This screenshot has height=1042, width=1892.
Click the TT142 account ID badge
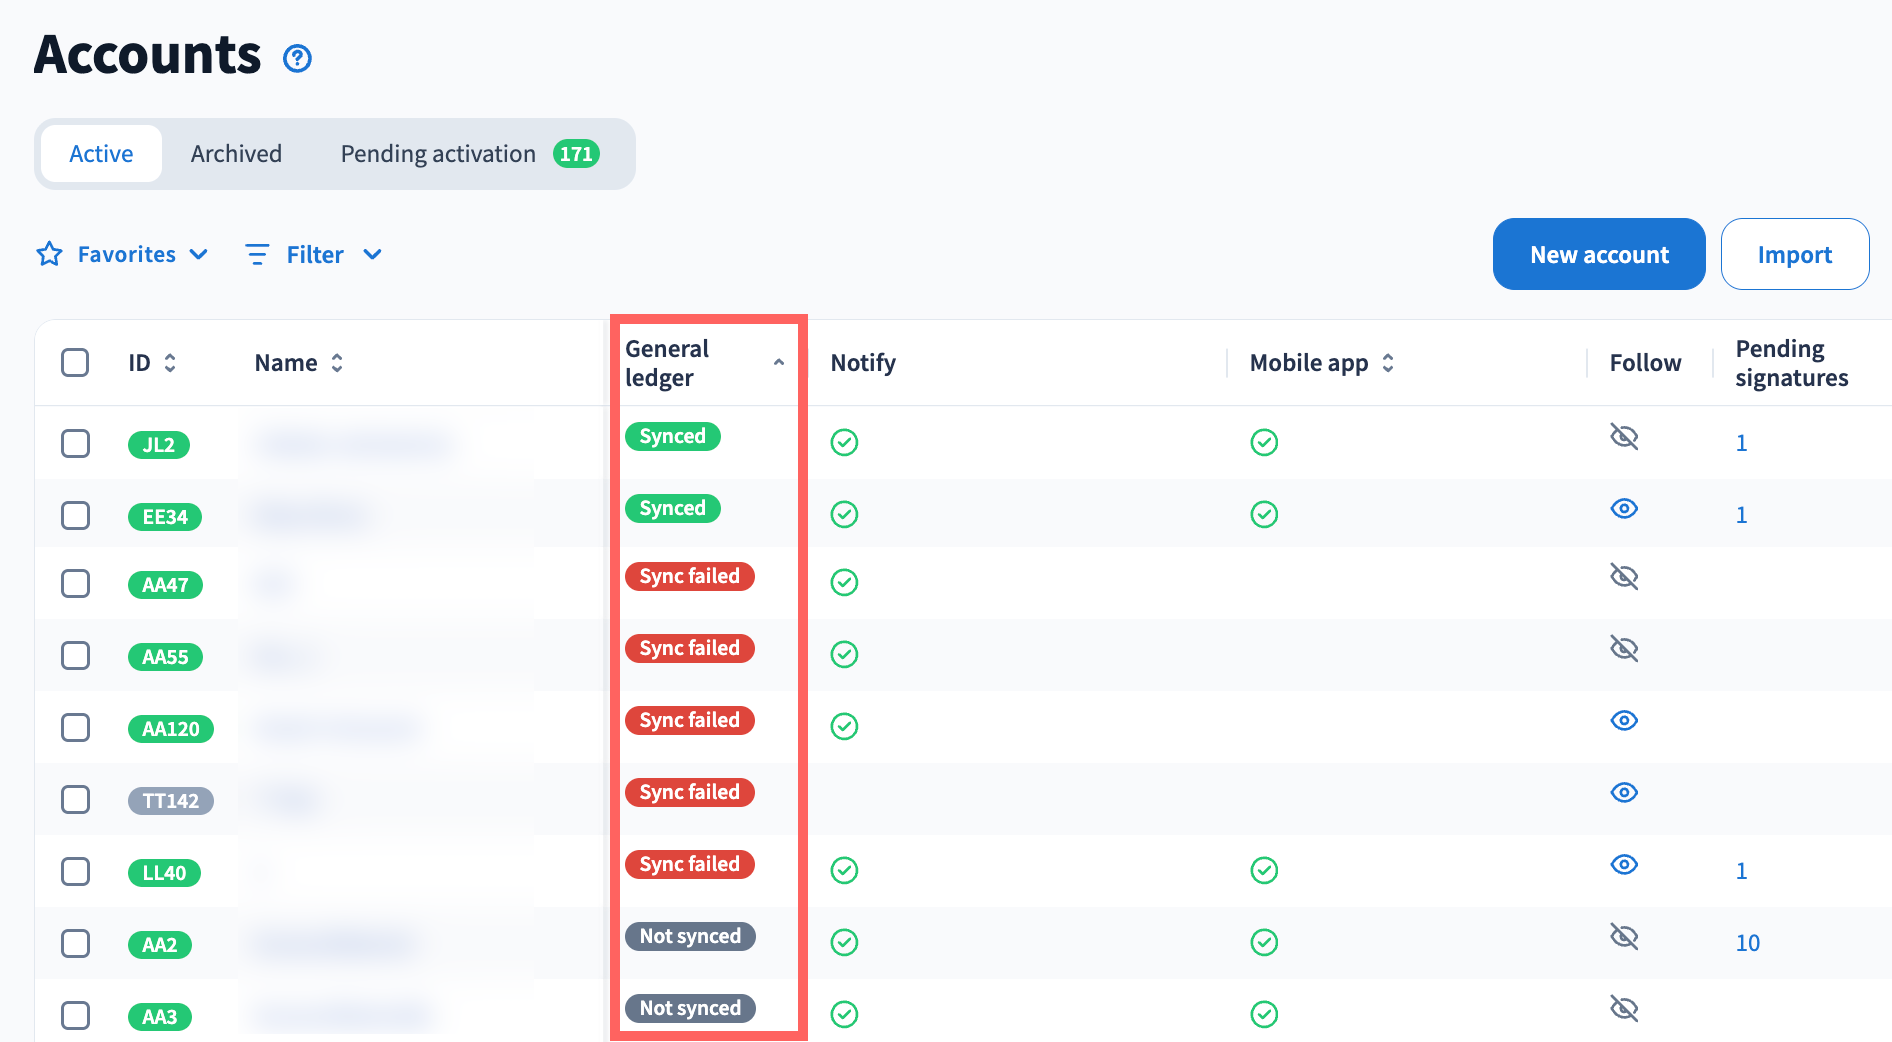click(170, 801)
